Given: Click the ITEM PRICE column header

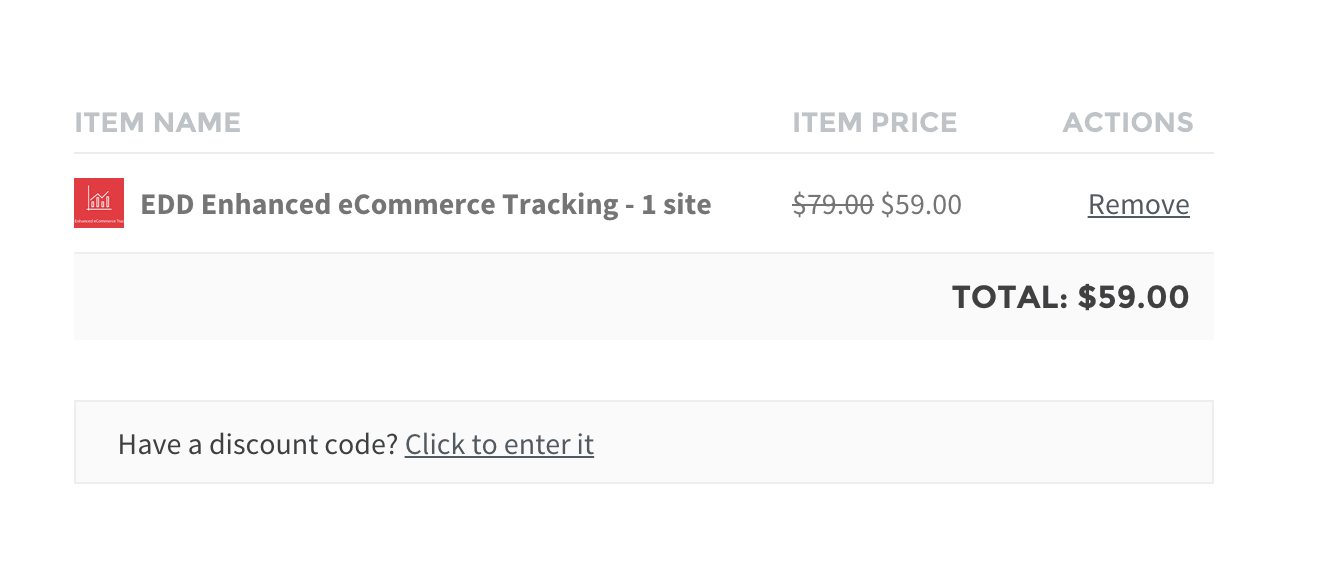Looking at the screenshot, I should pos(874,123).
